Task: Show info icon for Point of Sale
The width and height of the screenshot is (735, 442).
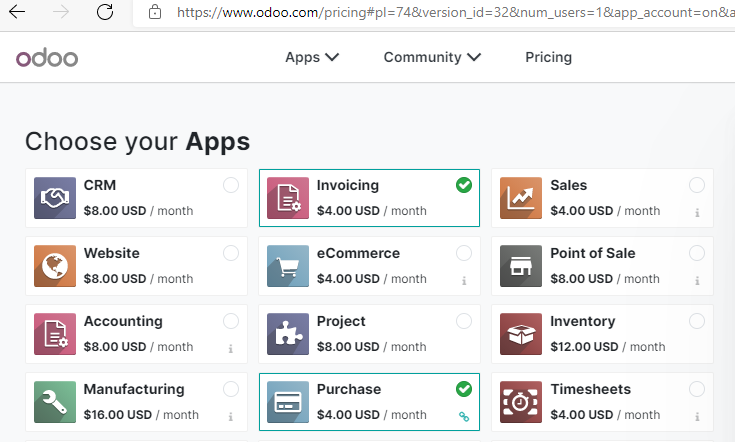Action: click(697, 281)
